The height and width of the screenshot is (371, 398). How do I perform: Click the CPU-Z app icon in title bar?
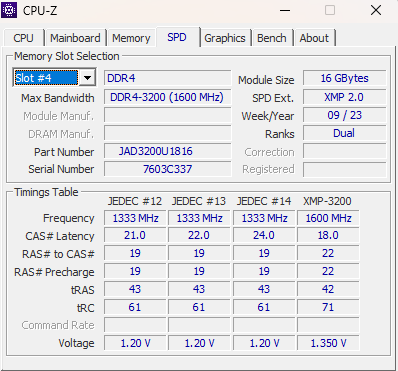click(9, 10)
